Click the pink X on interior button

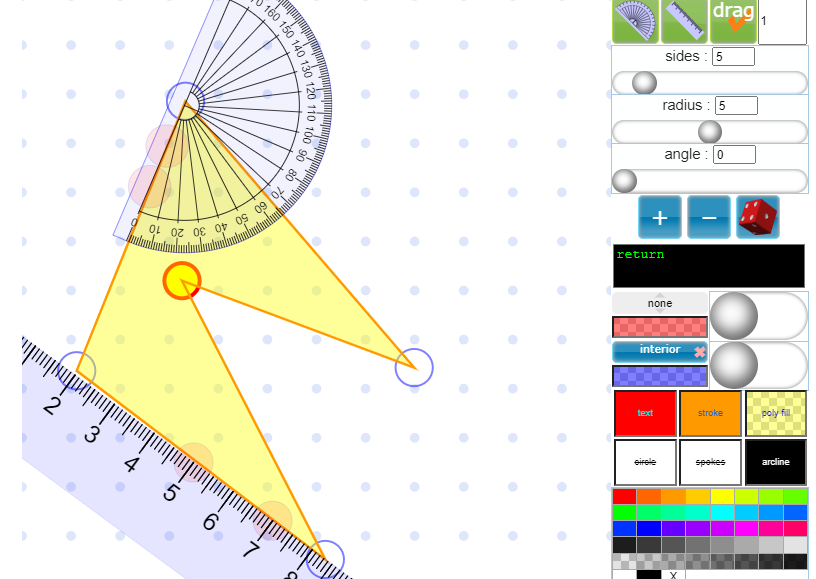click(x=699, y=352)
